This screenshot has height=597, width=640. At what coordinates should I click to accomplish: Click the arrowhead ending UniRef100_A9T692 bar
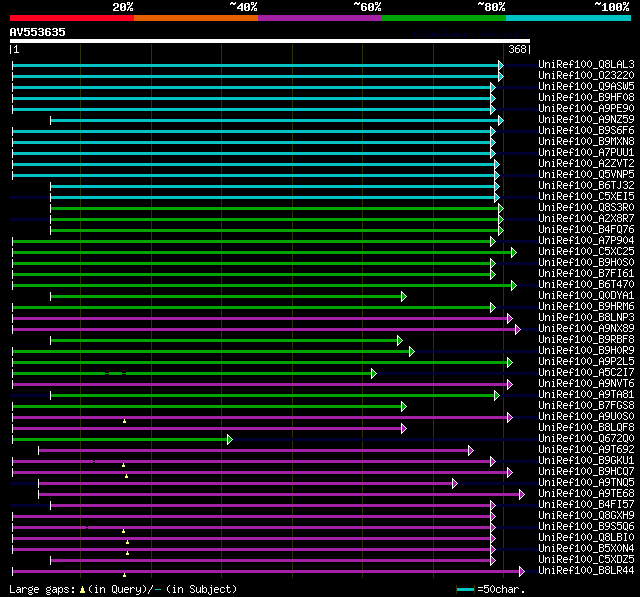click(471, 451)
